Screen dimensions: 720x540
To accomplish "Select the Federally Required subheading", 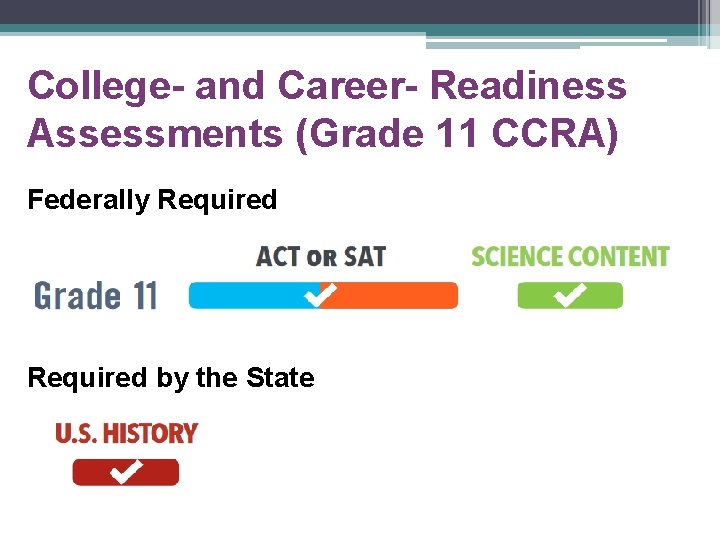I will (x=152, y=200).
